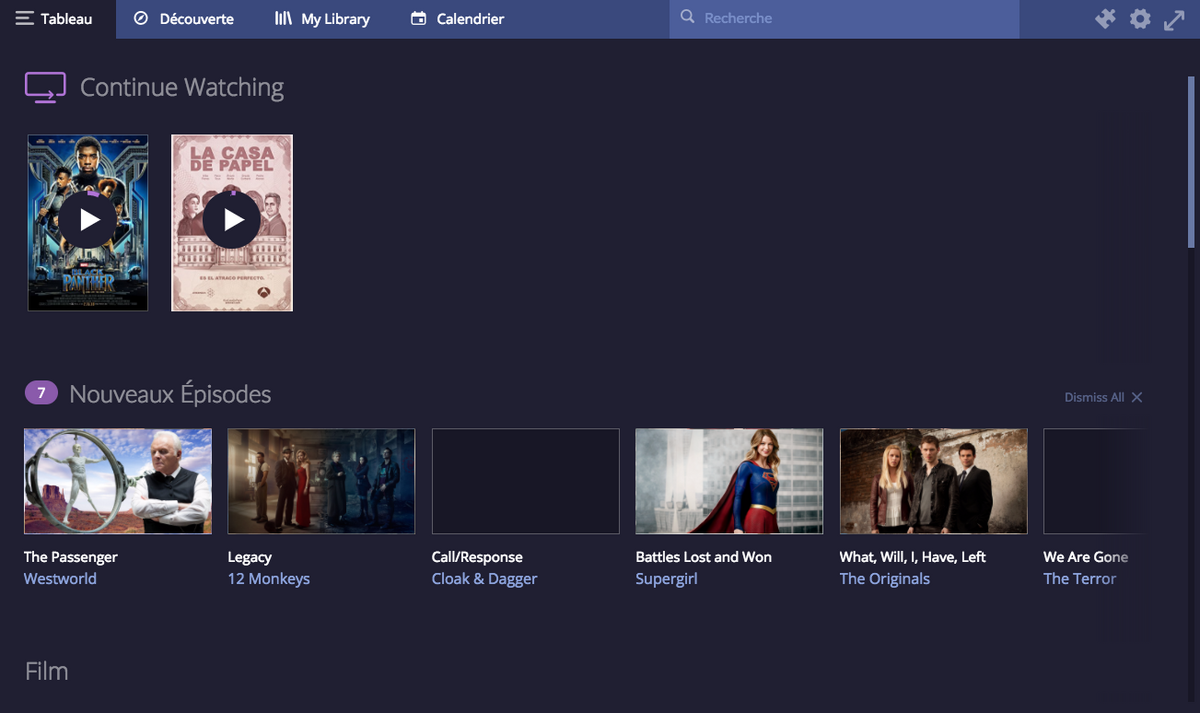Select the episode title "Call/Response"

[477, 557]
